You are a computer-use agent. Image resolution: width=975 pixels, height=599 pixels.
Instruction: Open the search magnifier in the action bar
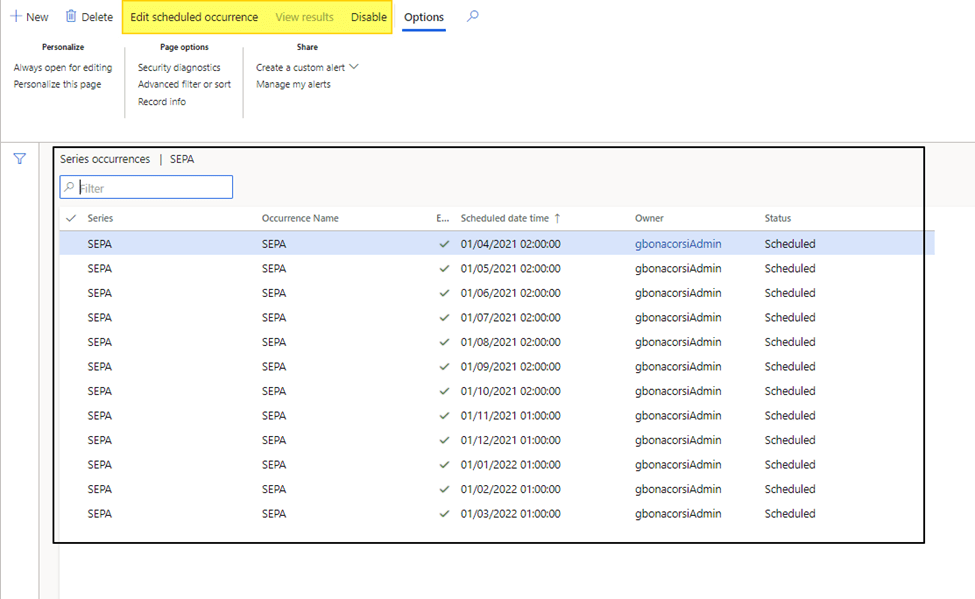tap(473, 17)
